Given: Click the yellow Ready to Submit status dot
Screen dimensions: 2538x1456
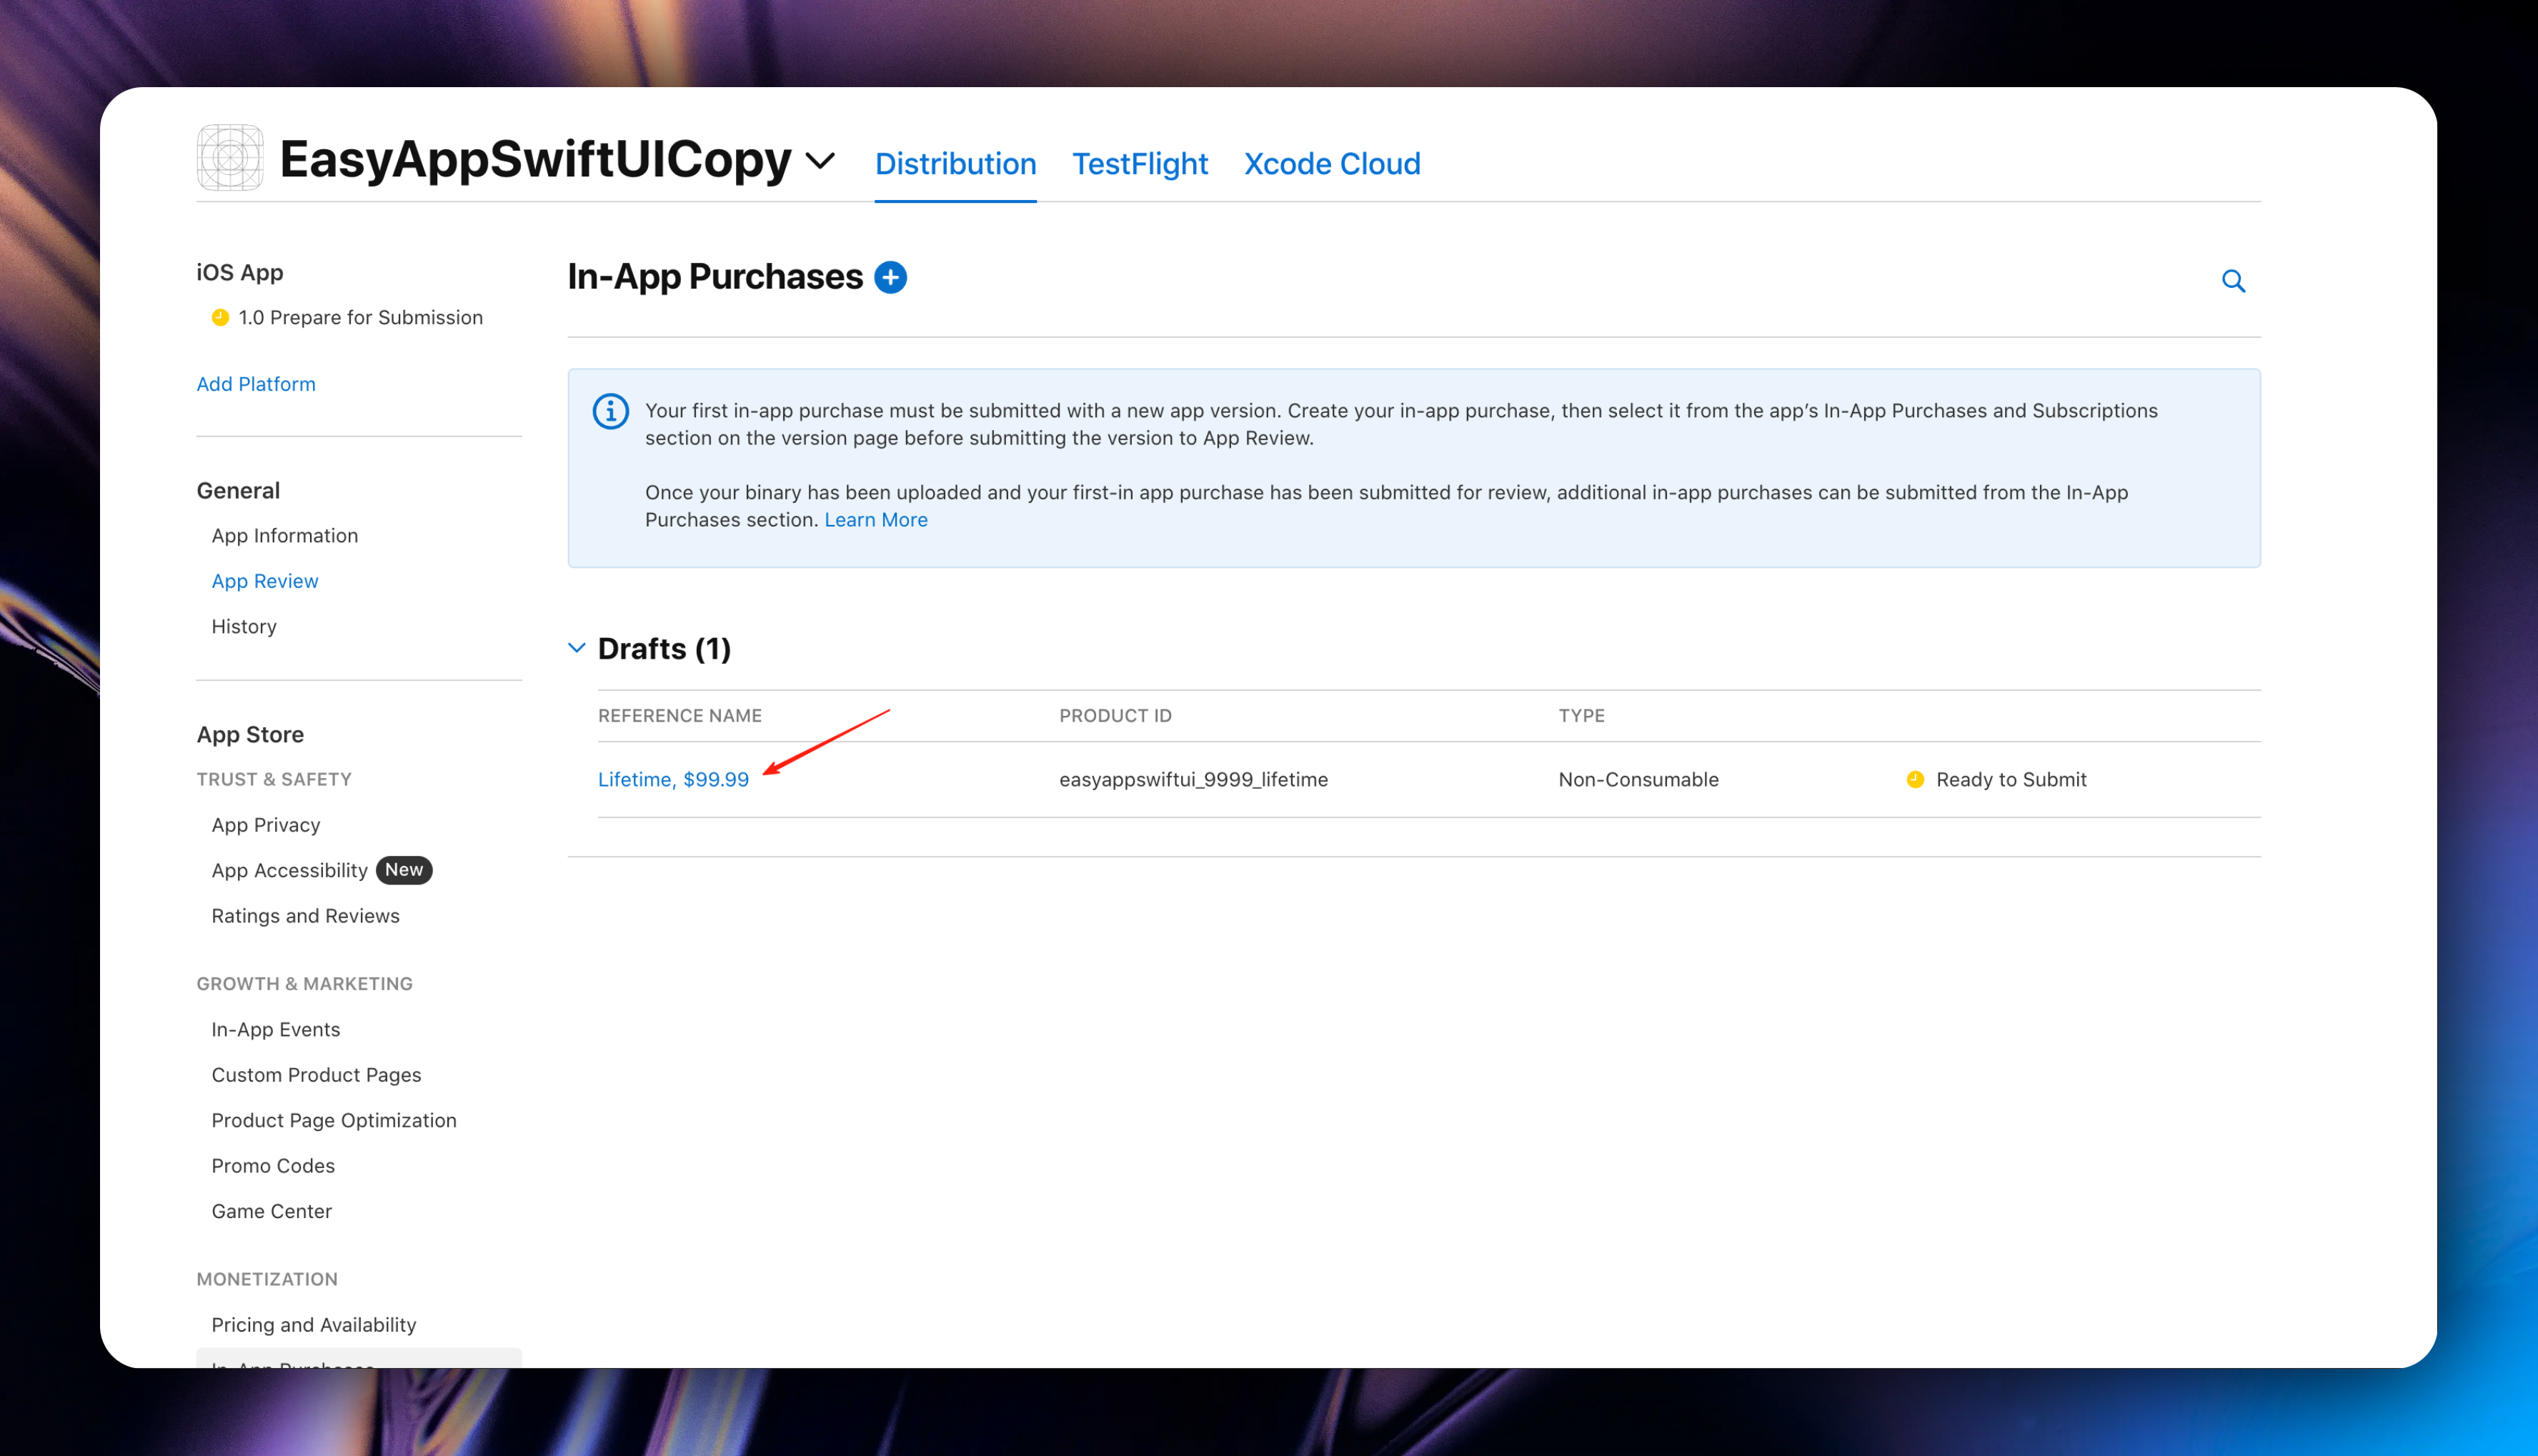Looking at the screenshot, I should 1914,779.
